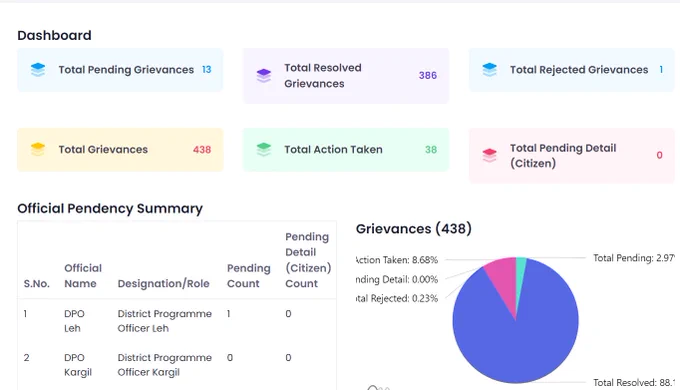This screenshot has height=390, width=680.
Task: Open the Total Rejected Grievances card
Action: click(x=572, y=70)
